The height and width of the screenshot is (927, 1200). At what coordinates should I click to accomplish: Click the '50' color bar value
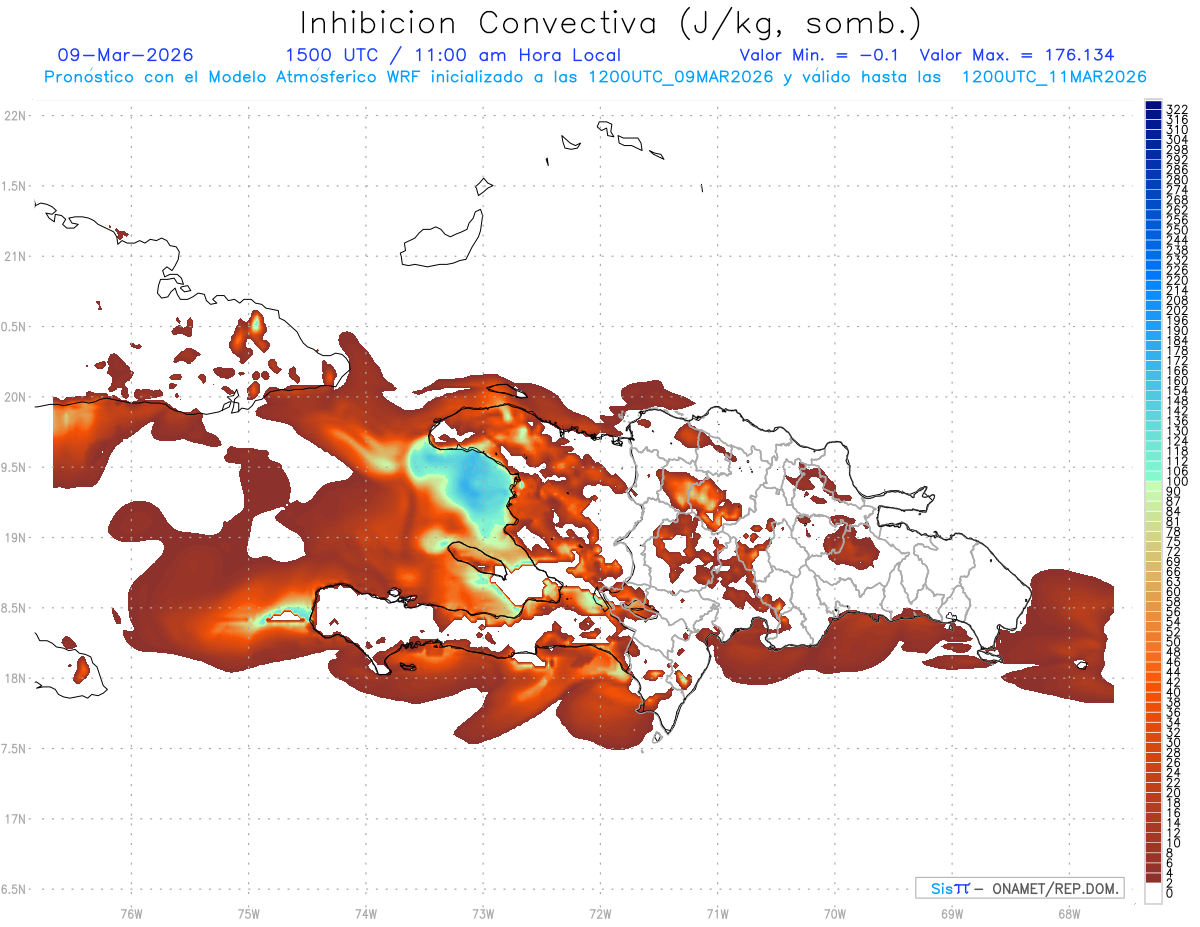[1174, 642]
